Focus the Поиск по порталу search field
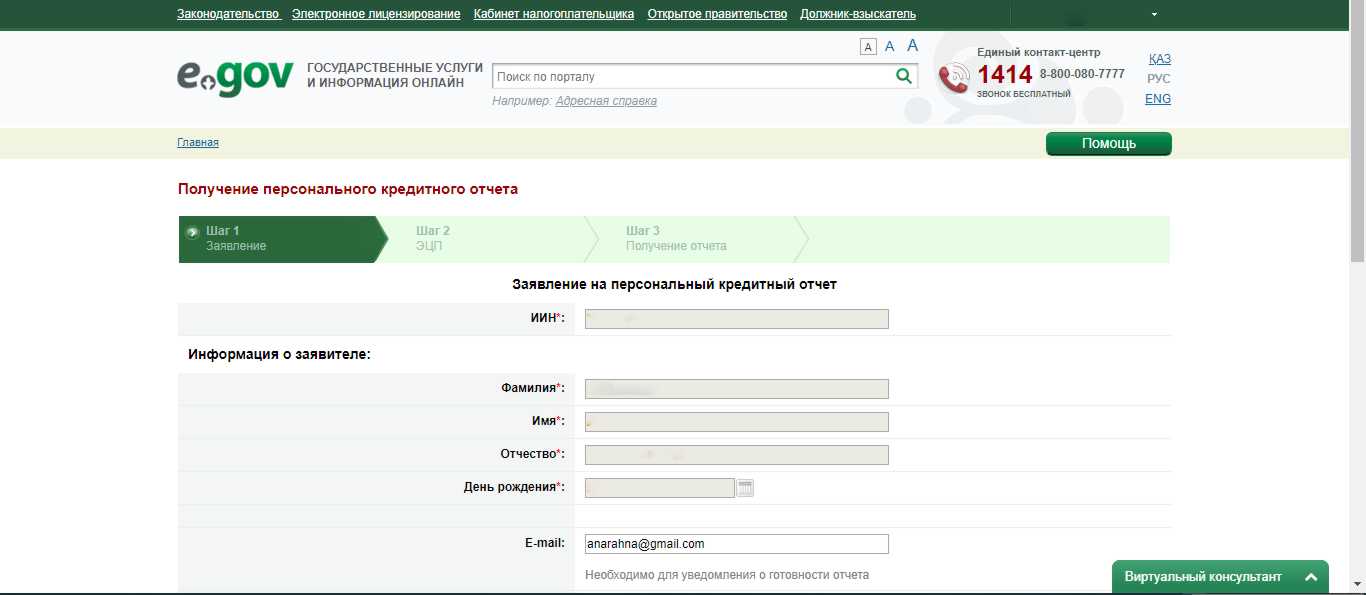This screenshot has height=595, width=1366. (x=690, y=76)
